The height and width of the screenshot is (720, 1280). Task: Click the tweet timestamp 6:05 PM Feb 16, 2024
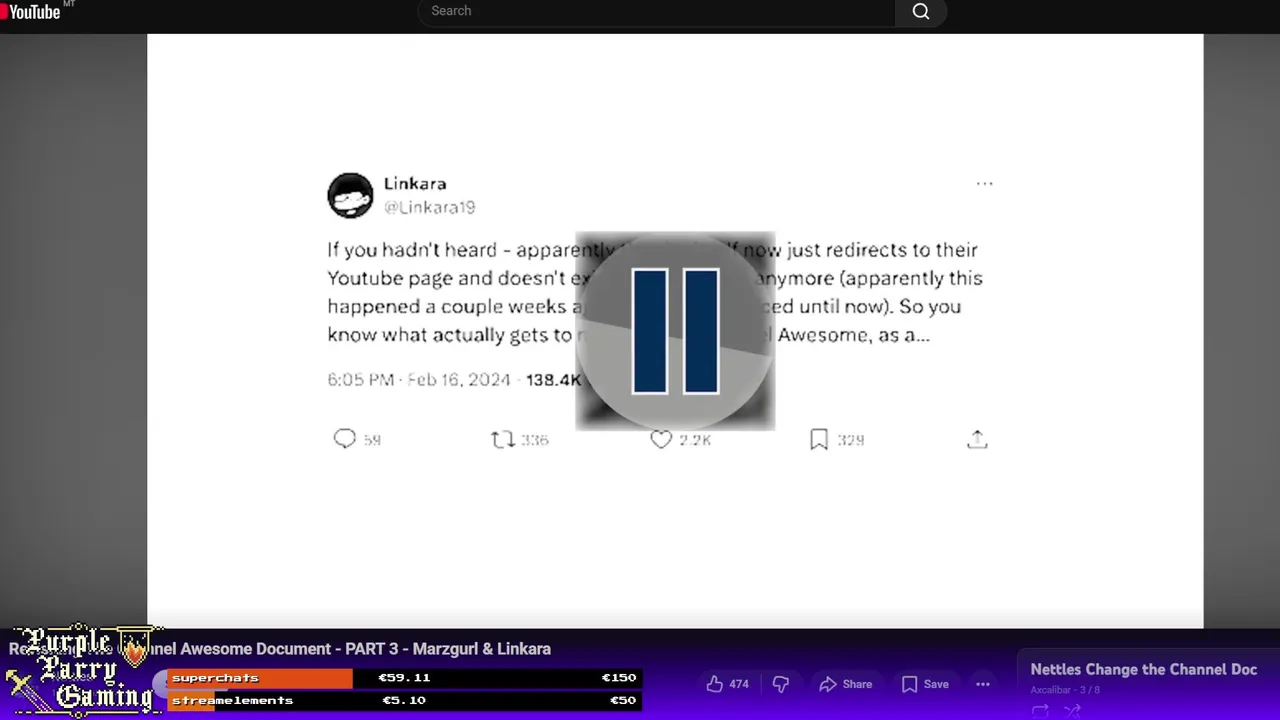[x=419, y=380]
